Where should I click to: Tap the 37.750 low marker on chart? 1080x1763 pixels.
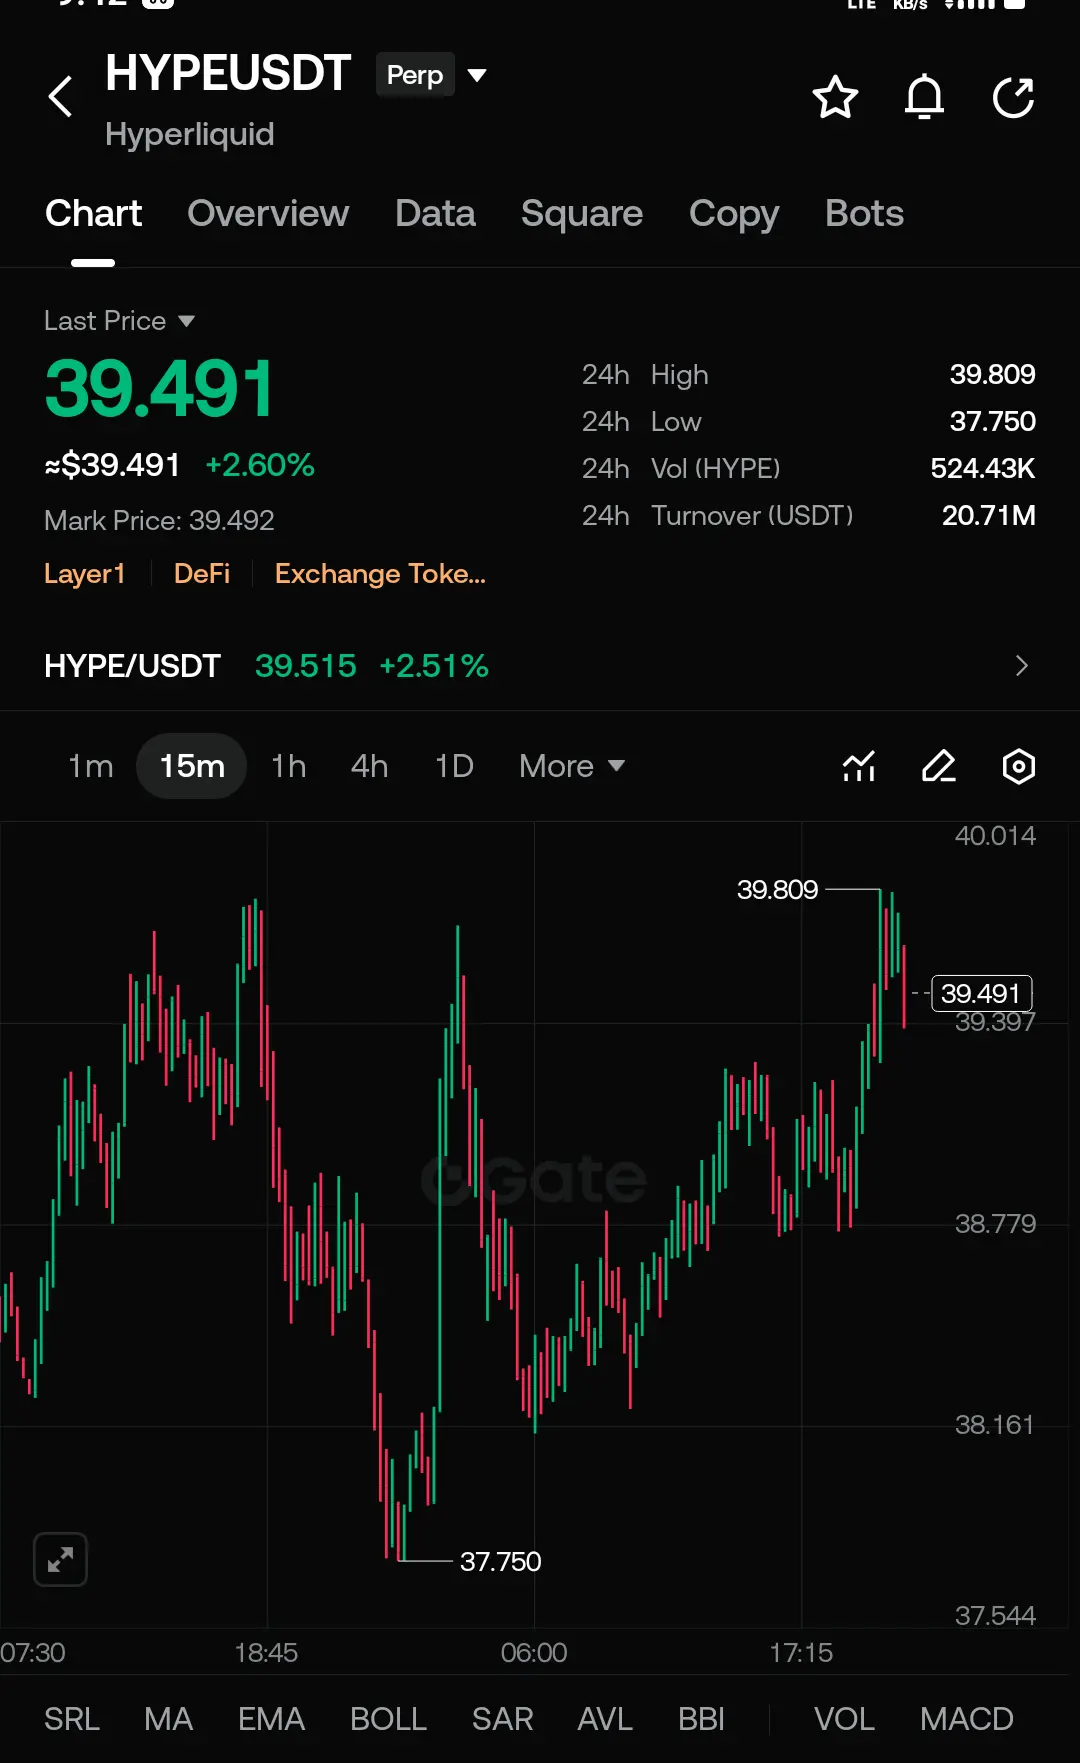500,1561
